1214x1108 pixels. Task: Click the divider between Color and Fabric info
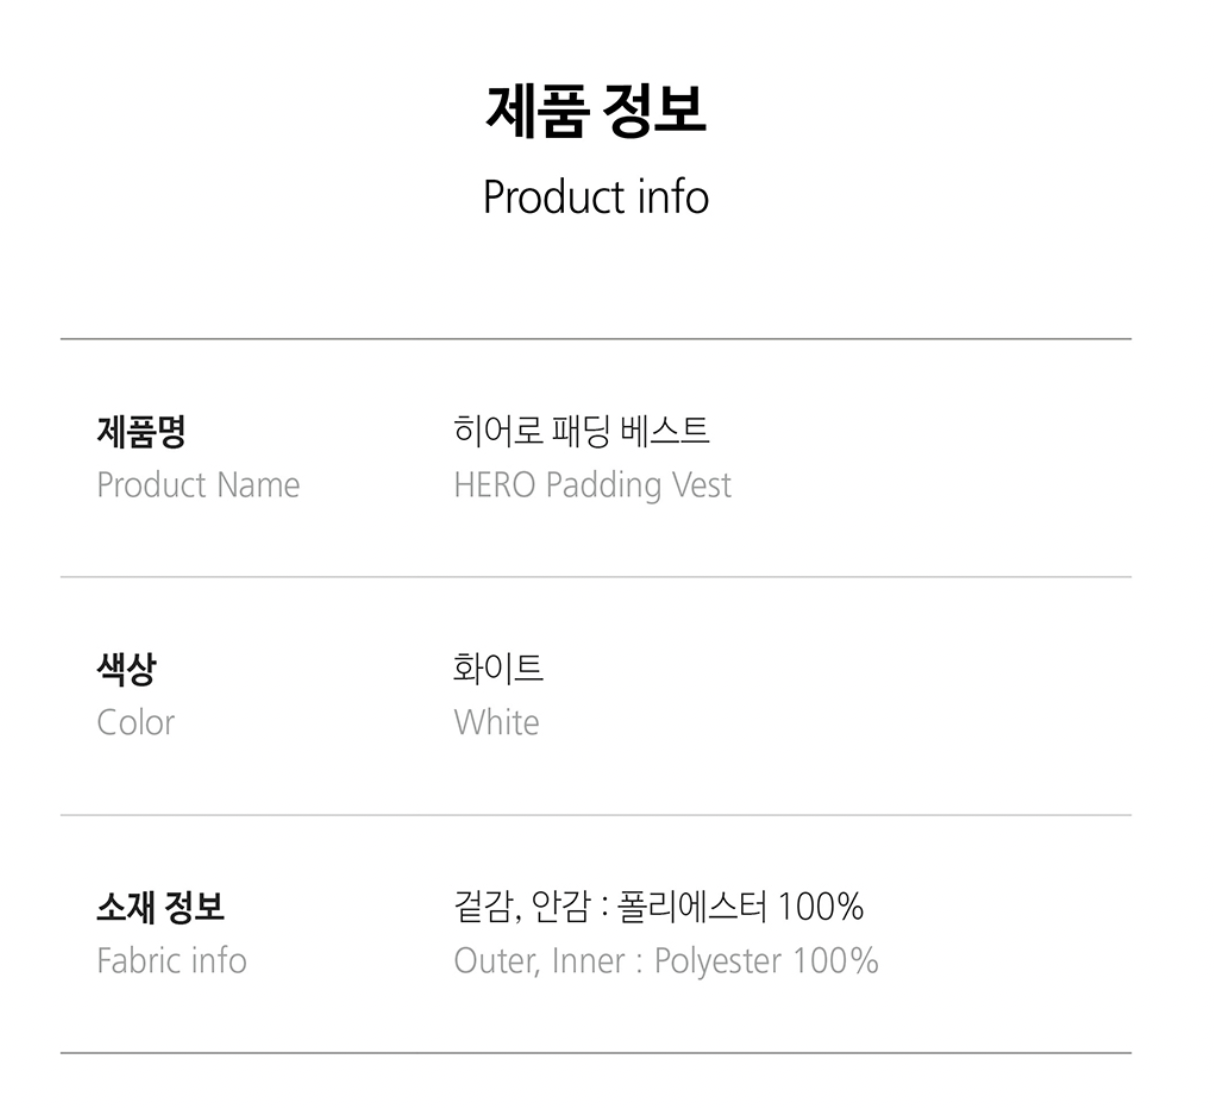pos(596,815)
